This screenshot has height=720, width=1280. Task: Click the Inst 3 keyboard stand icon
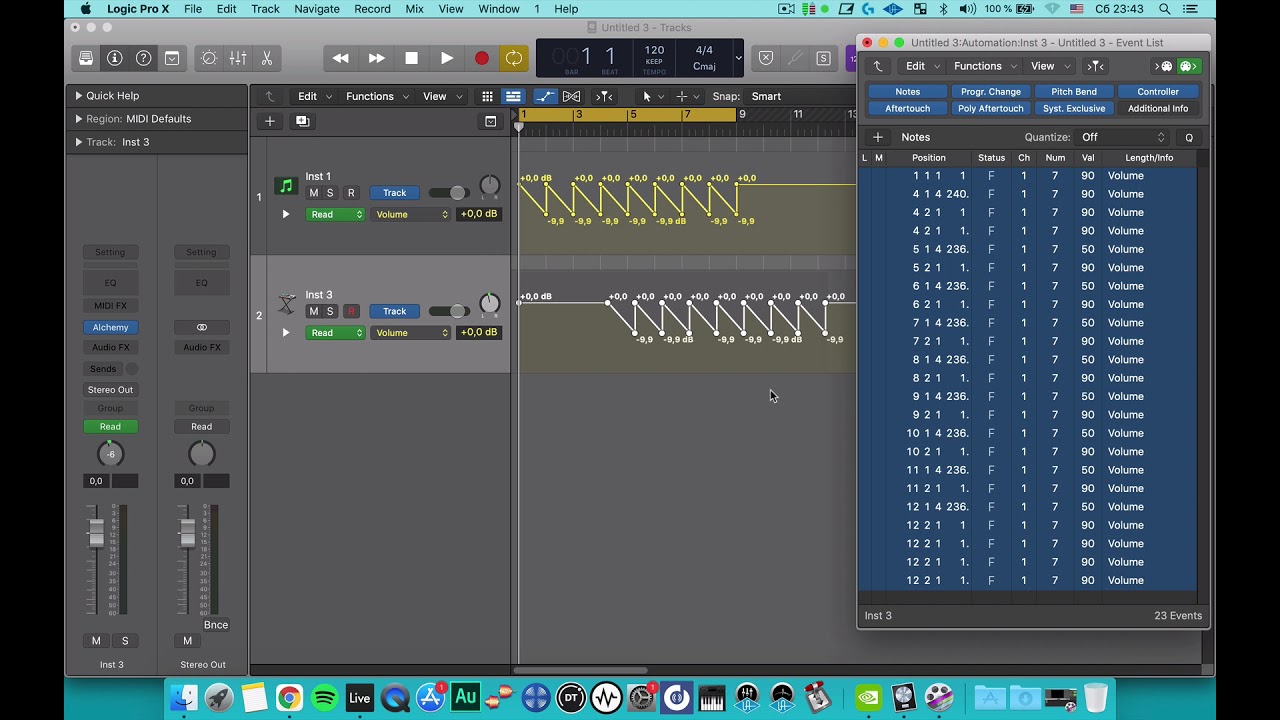287,304
